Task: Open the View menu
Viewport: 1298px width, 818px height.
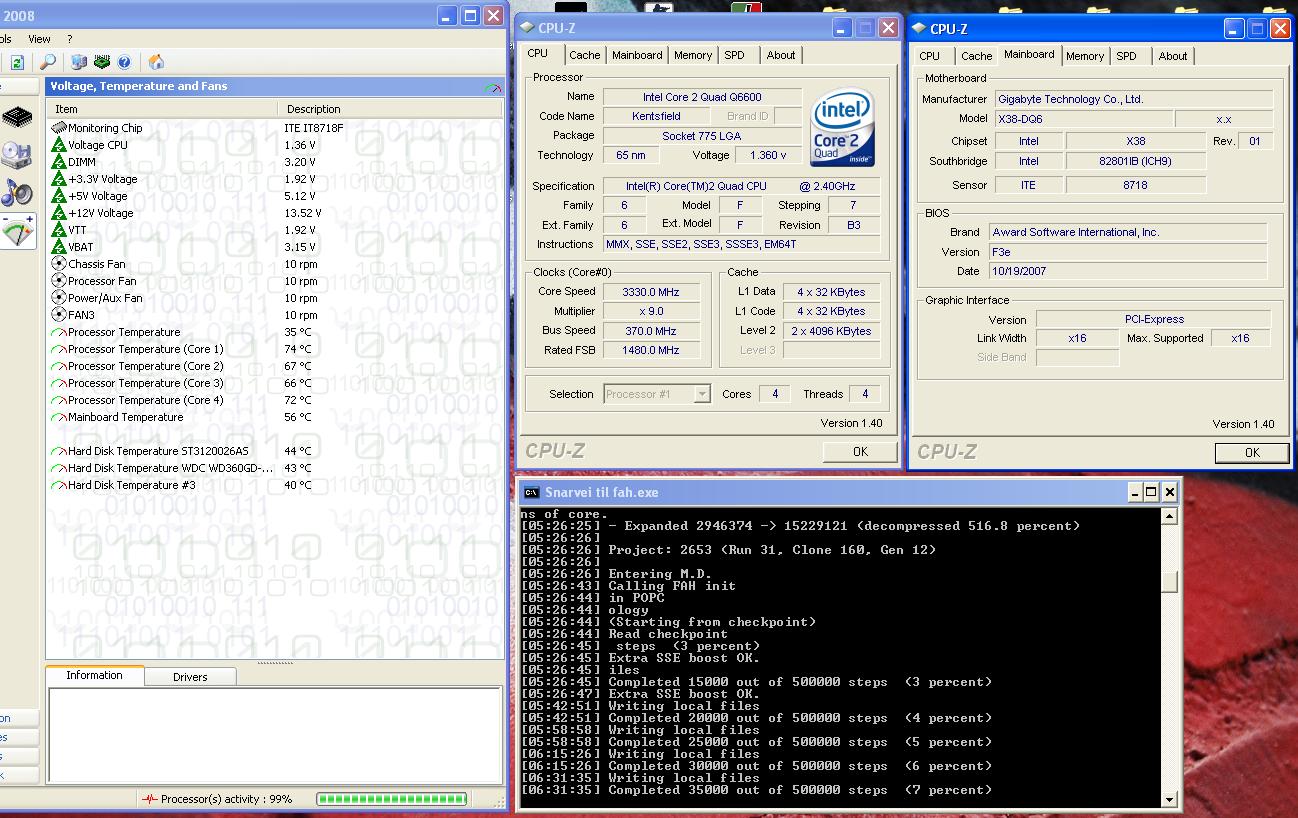Action: [x=39, y=39]
